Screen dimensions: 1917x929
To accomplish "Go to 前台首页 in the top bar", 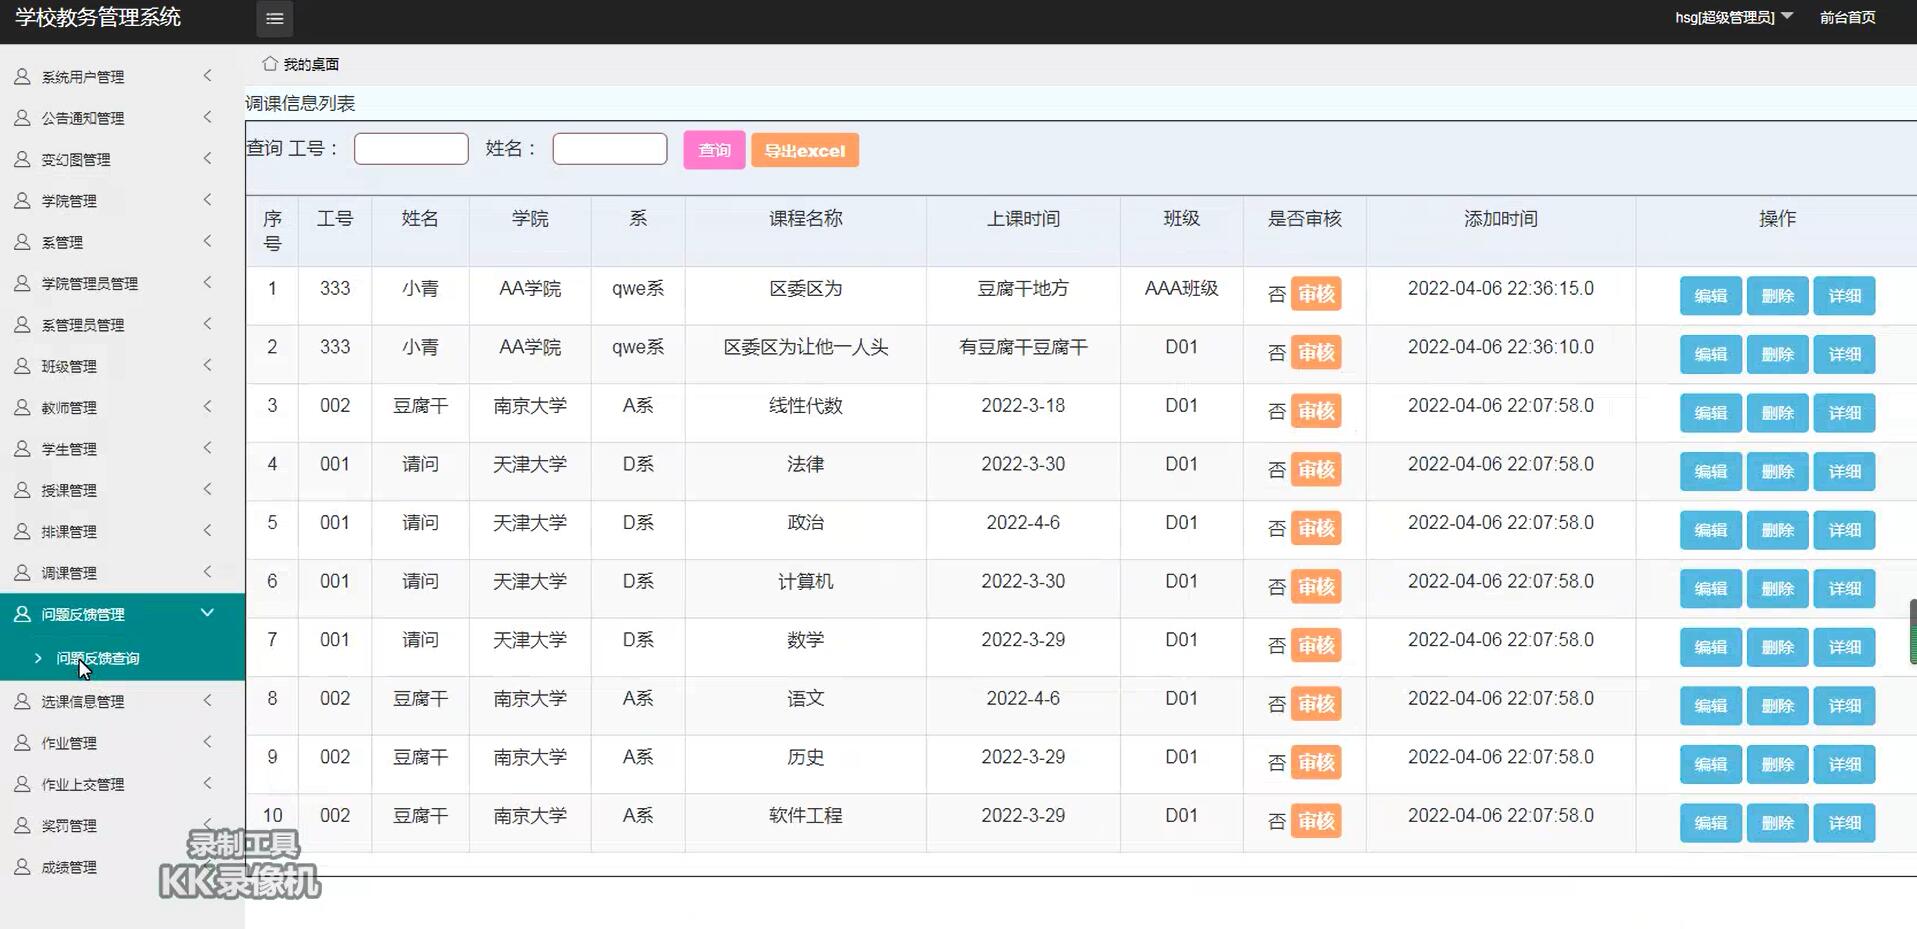I will point(1848,17).
